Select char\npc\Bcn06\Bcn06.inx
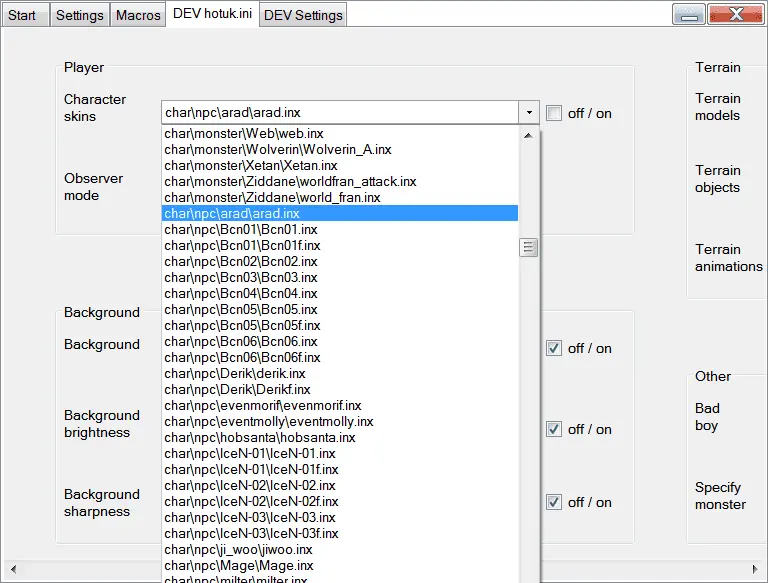Image resolution: width=768 pixels, height=583 pixels. tap(340, 341)
